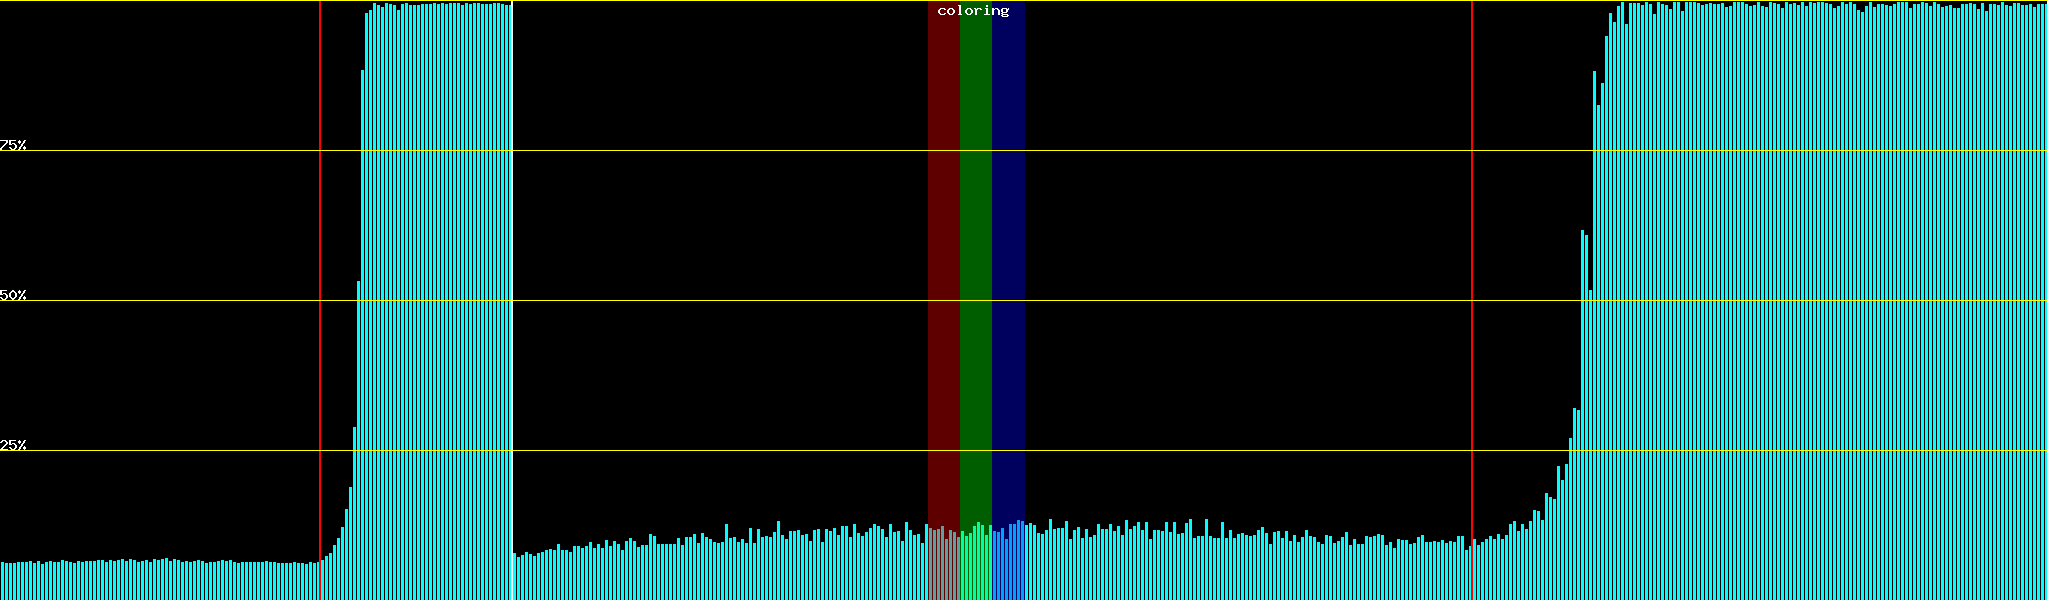Screen dimensions: 2048x600
Task: Click the 75% axis label
Action: click(x=13, y=145)
